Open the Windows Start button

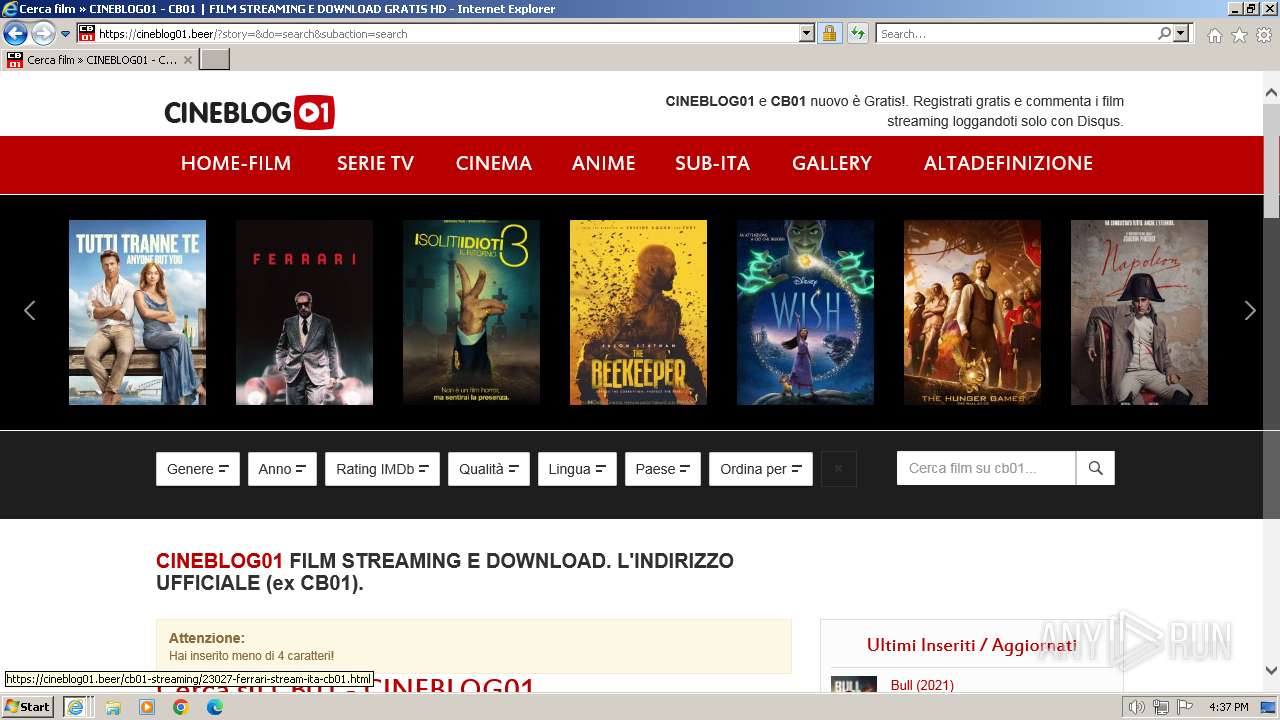click(x=28, y=707)
